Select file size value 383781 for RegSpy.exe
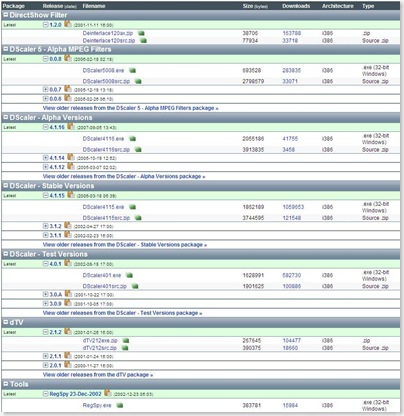This screenshot has width=404, height=416. 252,406
